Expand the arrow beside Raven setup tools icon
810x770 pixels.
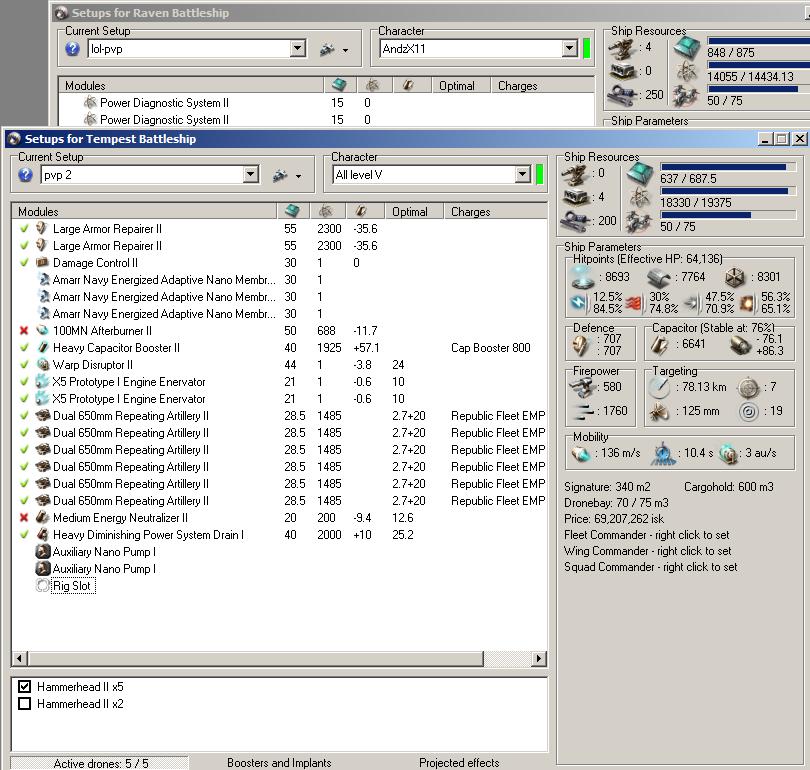click(x=346, y=51)
